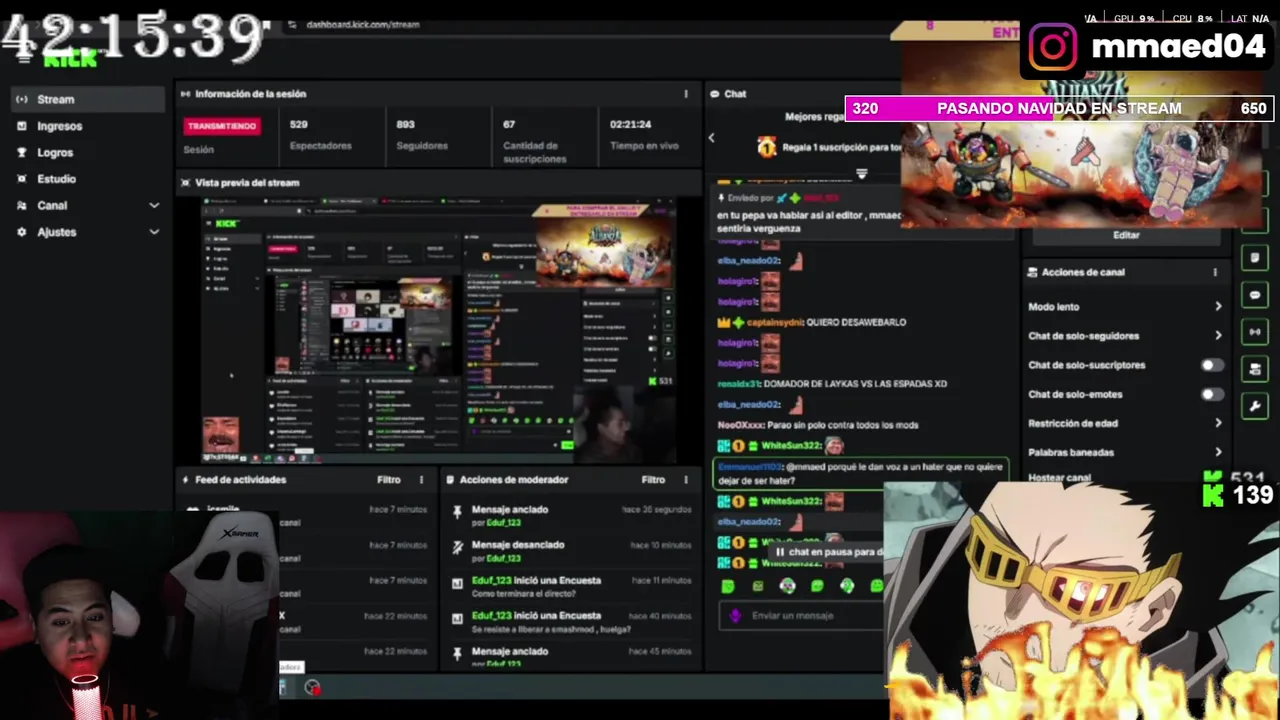This screenshot has width=1280, height=720.
Task: Click the Ajustes gear icon
Action: pyautogui.click(x=22, y=232)
